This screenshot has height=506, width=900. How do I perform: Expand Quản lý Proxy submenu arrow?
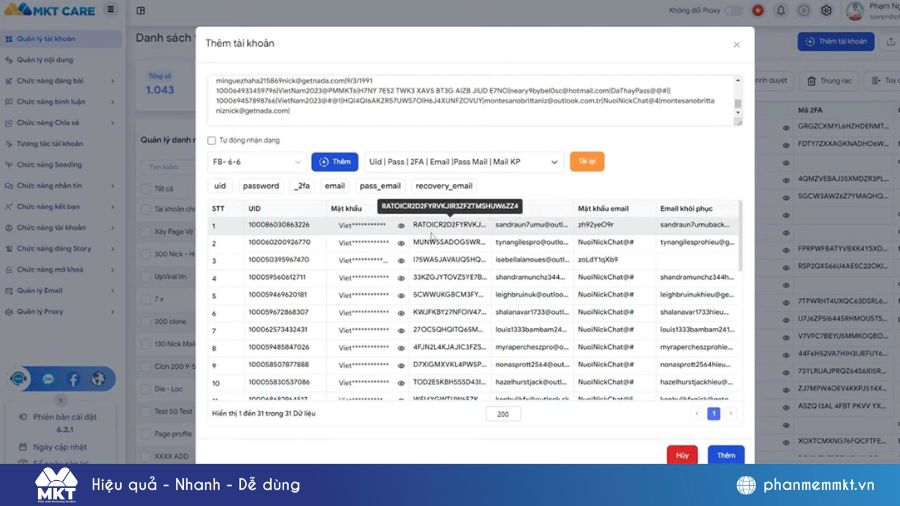point(112,312)
